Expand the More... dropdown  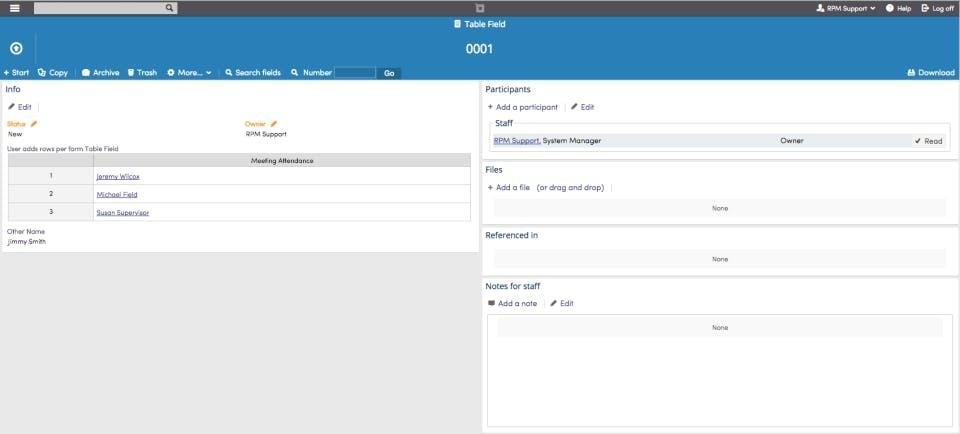point(189,72)
